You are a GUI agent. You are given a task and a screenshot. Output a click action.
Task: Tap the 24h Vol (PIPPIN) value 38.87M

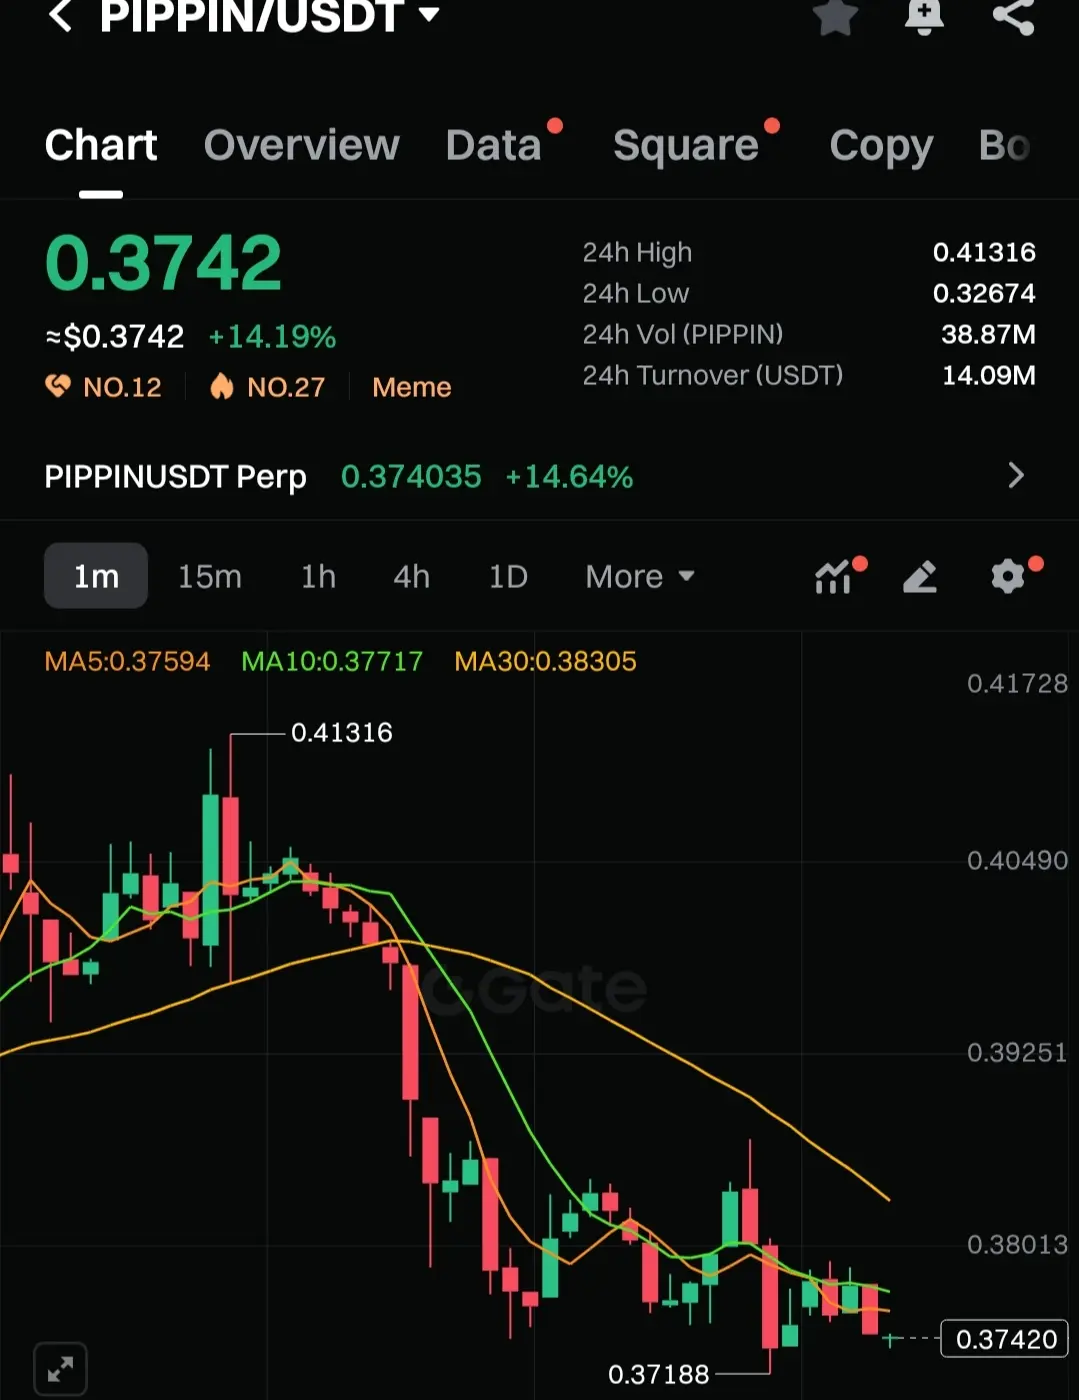click(988, 334)
